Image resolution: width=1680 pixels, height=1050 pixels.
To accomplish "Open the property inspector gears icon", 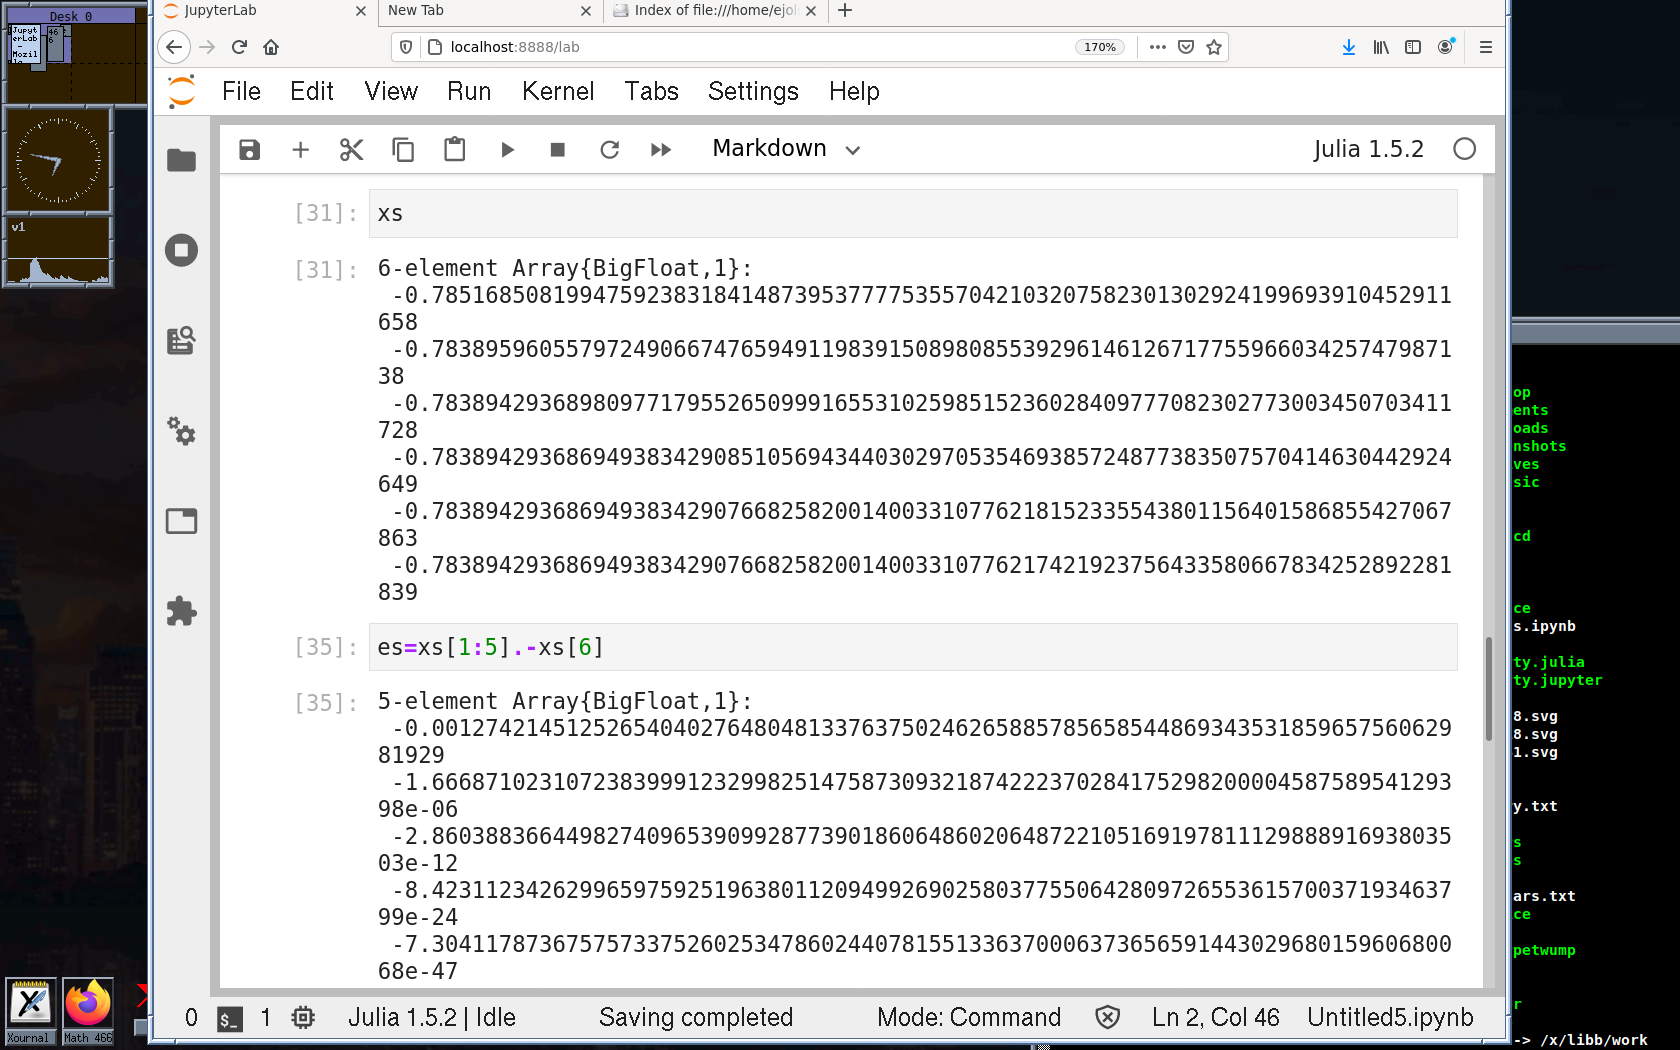I will [181, 431].
